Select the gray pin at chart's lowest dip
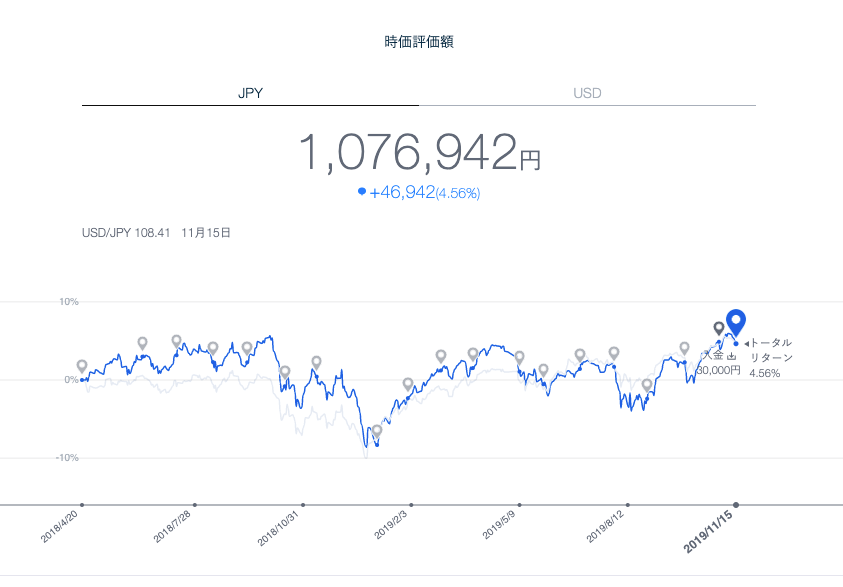843x587 pixels. pos(376,431)
